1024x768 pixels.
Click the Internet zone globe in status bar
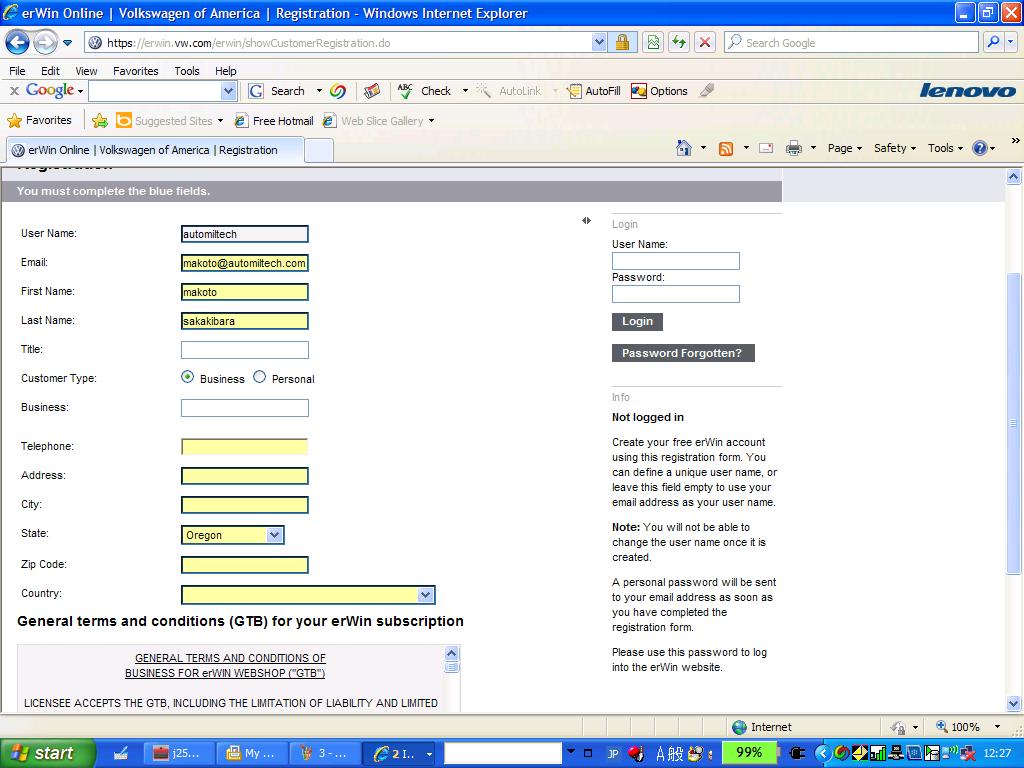click(739, 727)
